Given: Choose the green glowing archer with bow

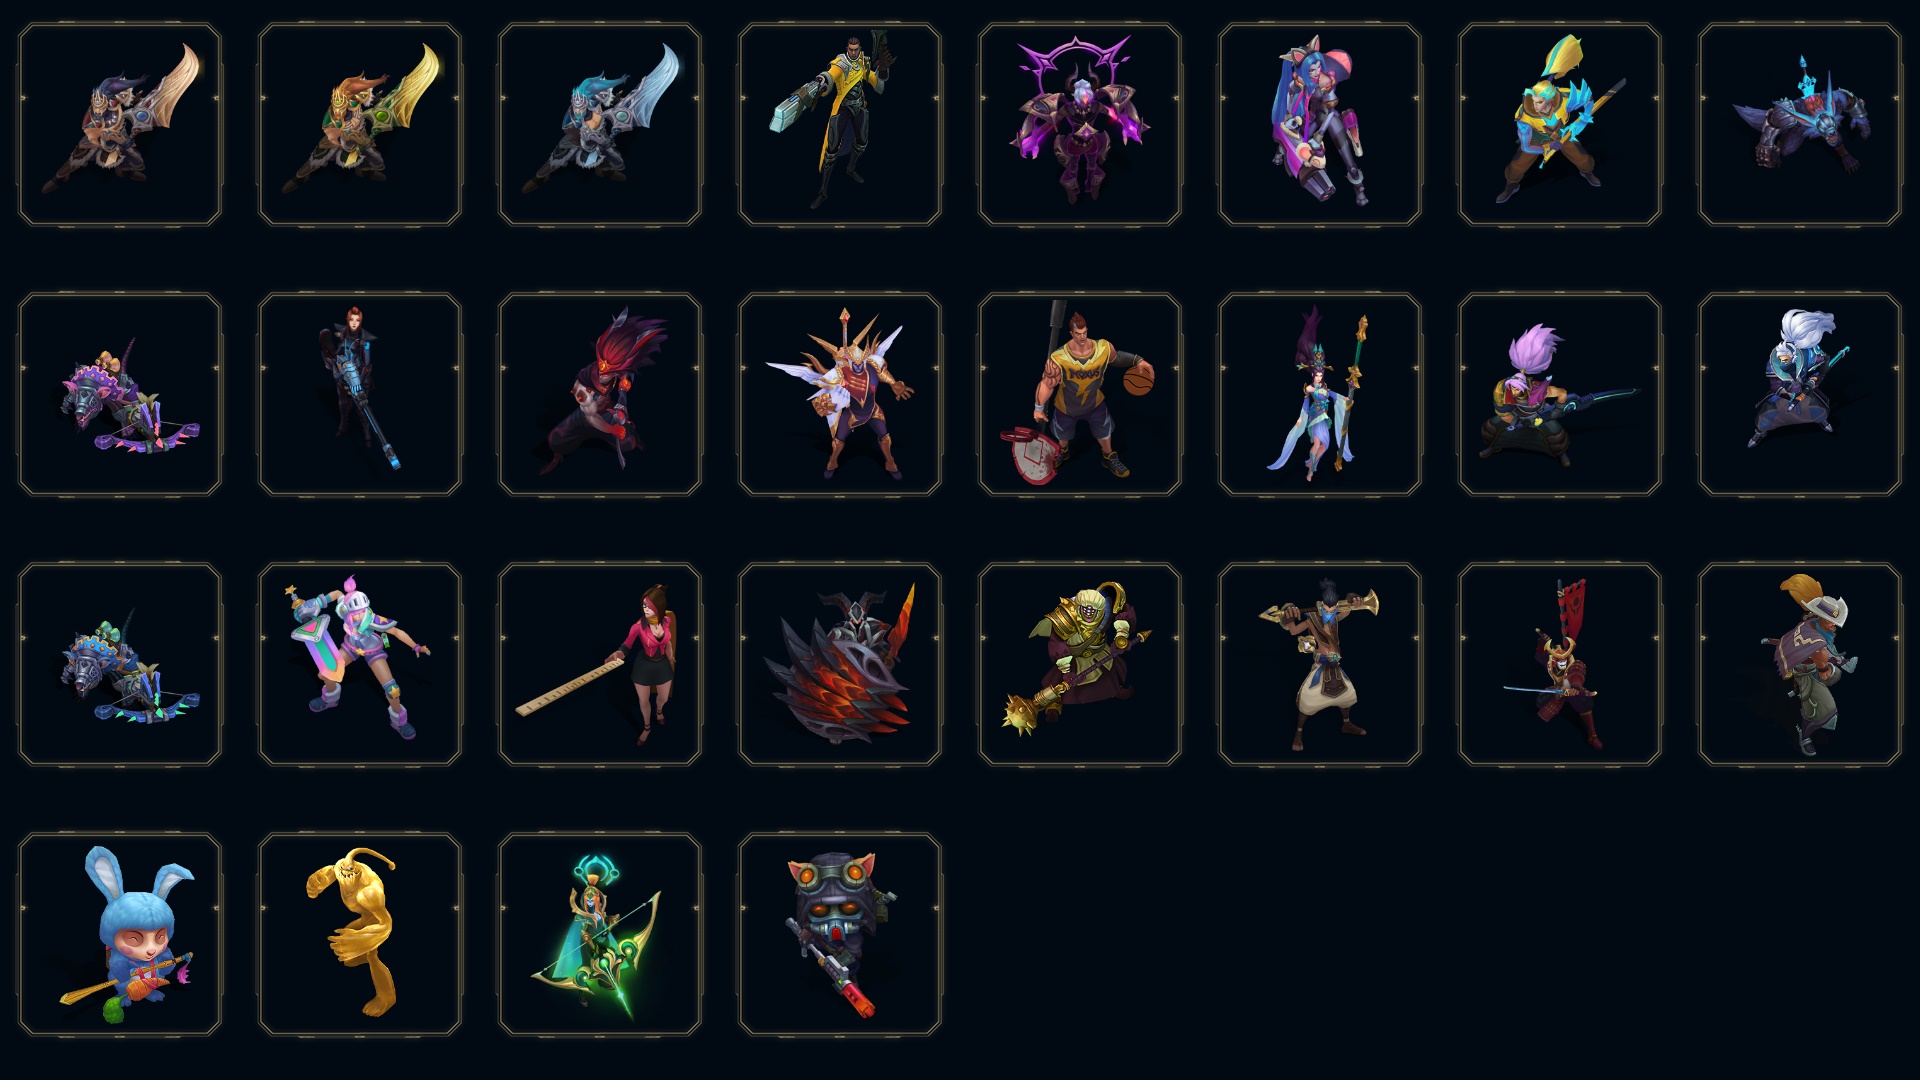Looking at the screenshot, I should 600,934.
